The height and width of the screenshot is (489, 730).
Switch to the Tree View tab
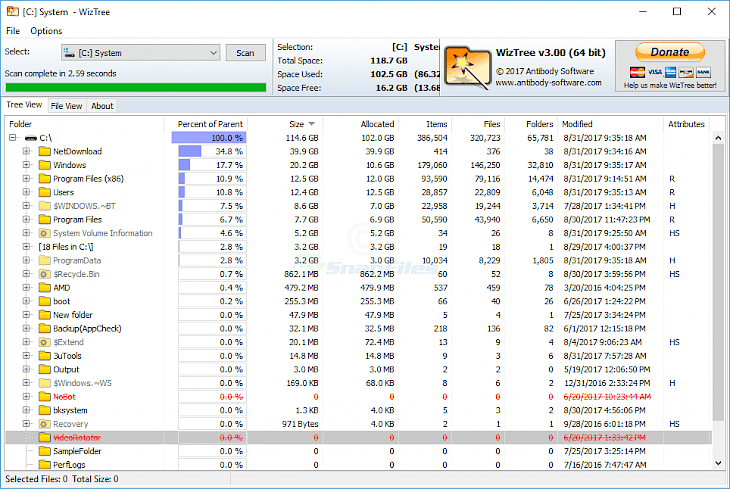coord(24,105)
